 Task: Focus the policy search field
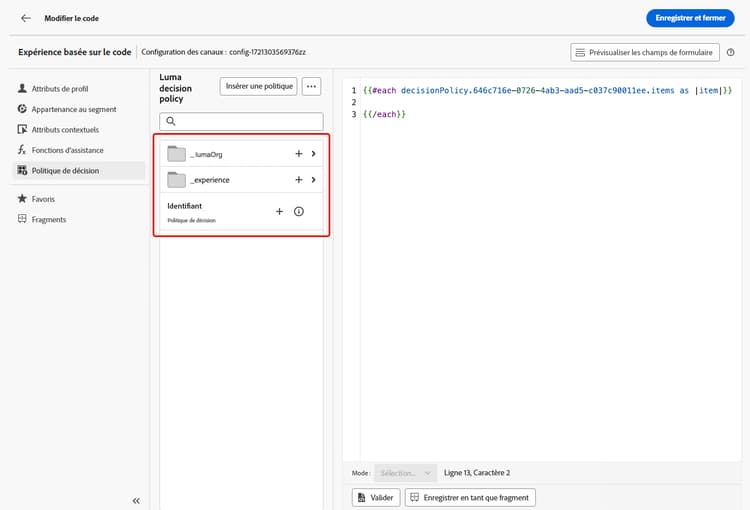(x=241, y=122)
